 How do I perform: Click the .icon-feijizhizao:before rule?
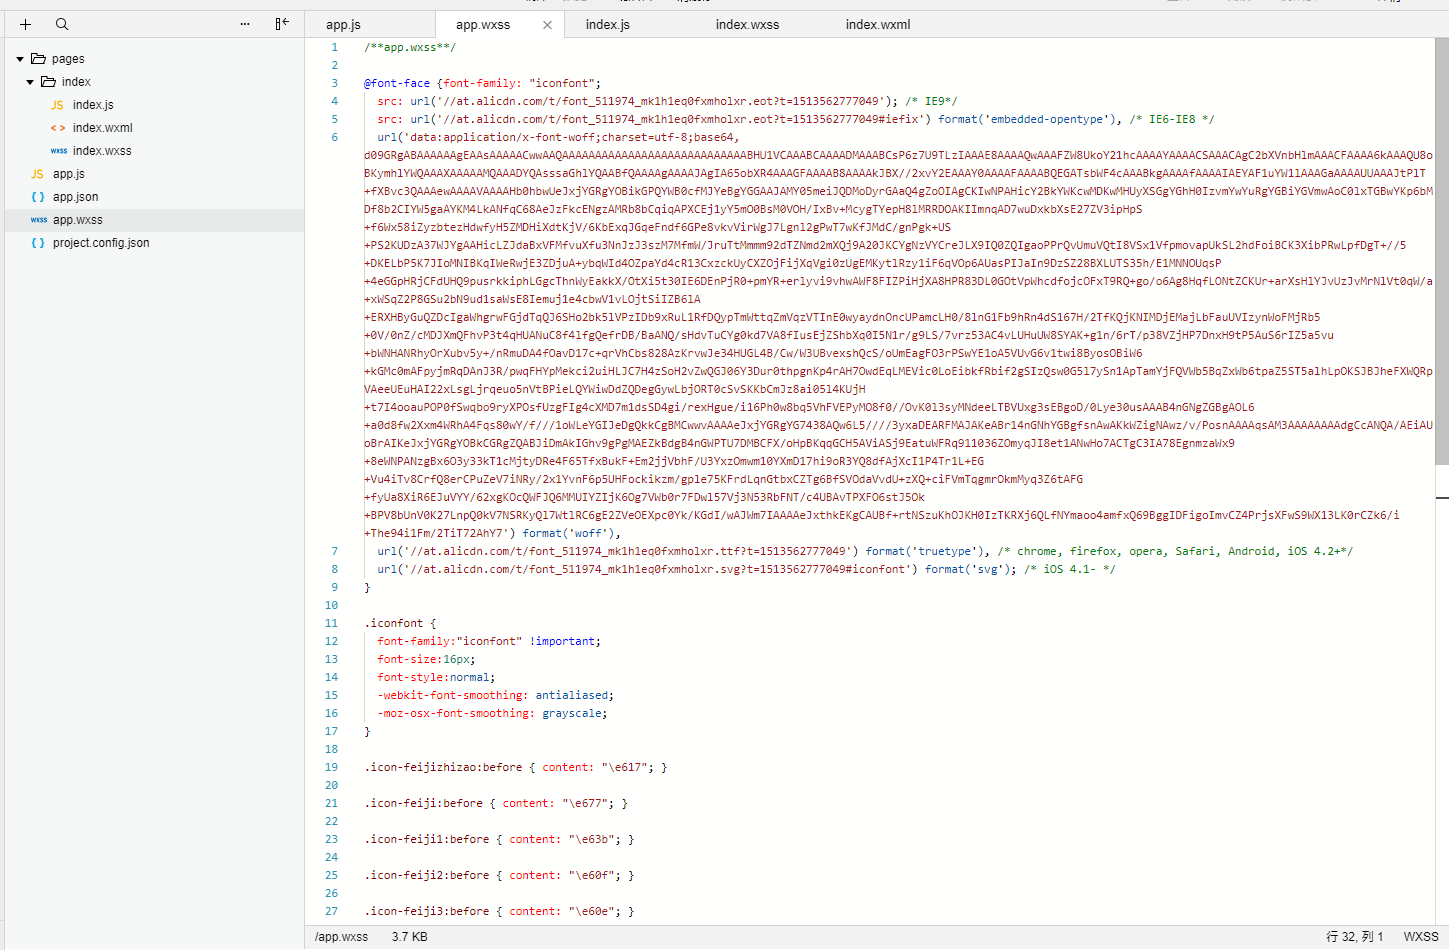(515, 767)
